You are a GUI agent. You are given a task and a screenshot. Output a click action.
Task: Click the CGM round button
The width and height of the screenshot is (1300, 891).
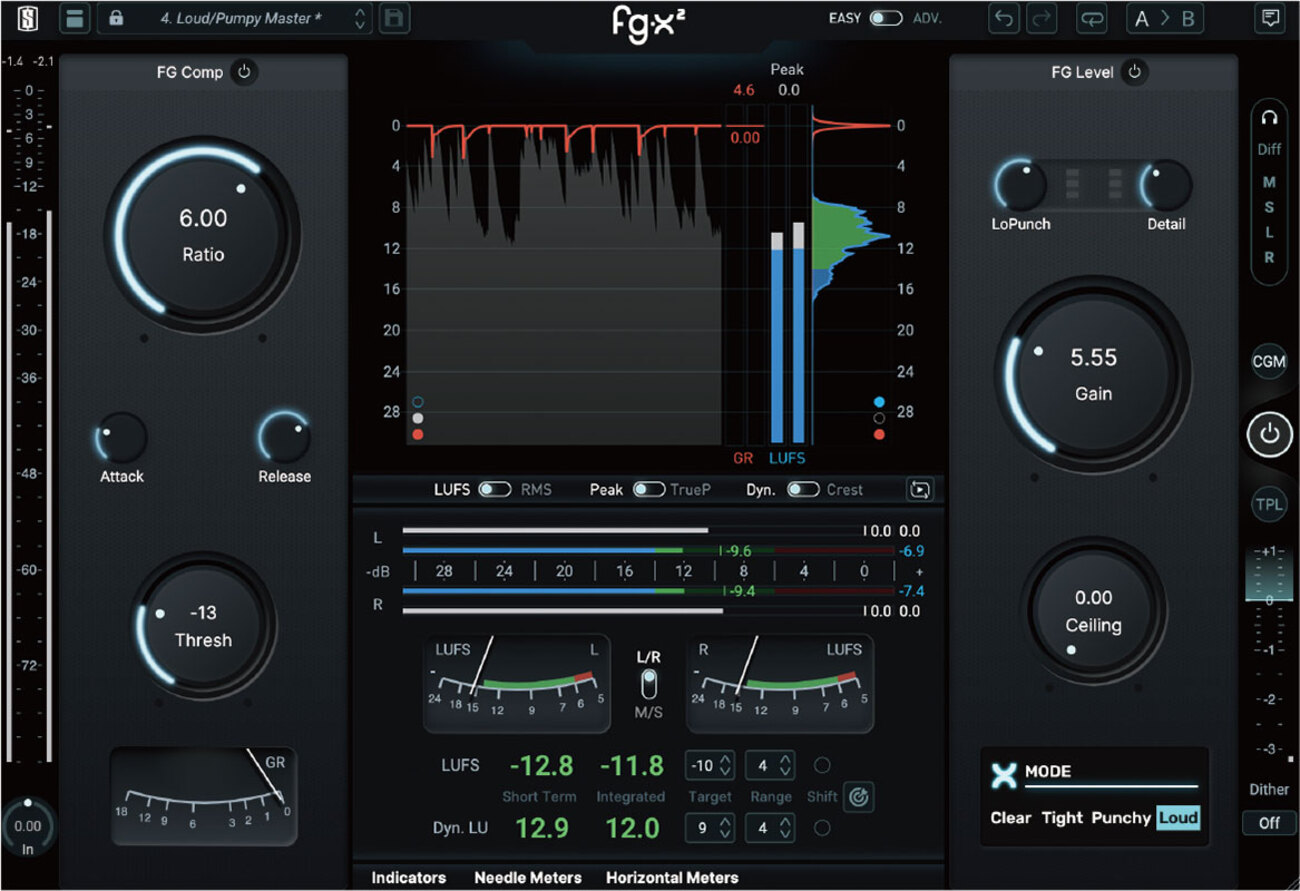(1269, 362)
